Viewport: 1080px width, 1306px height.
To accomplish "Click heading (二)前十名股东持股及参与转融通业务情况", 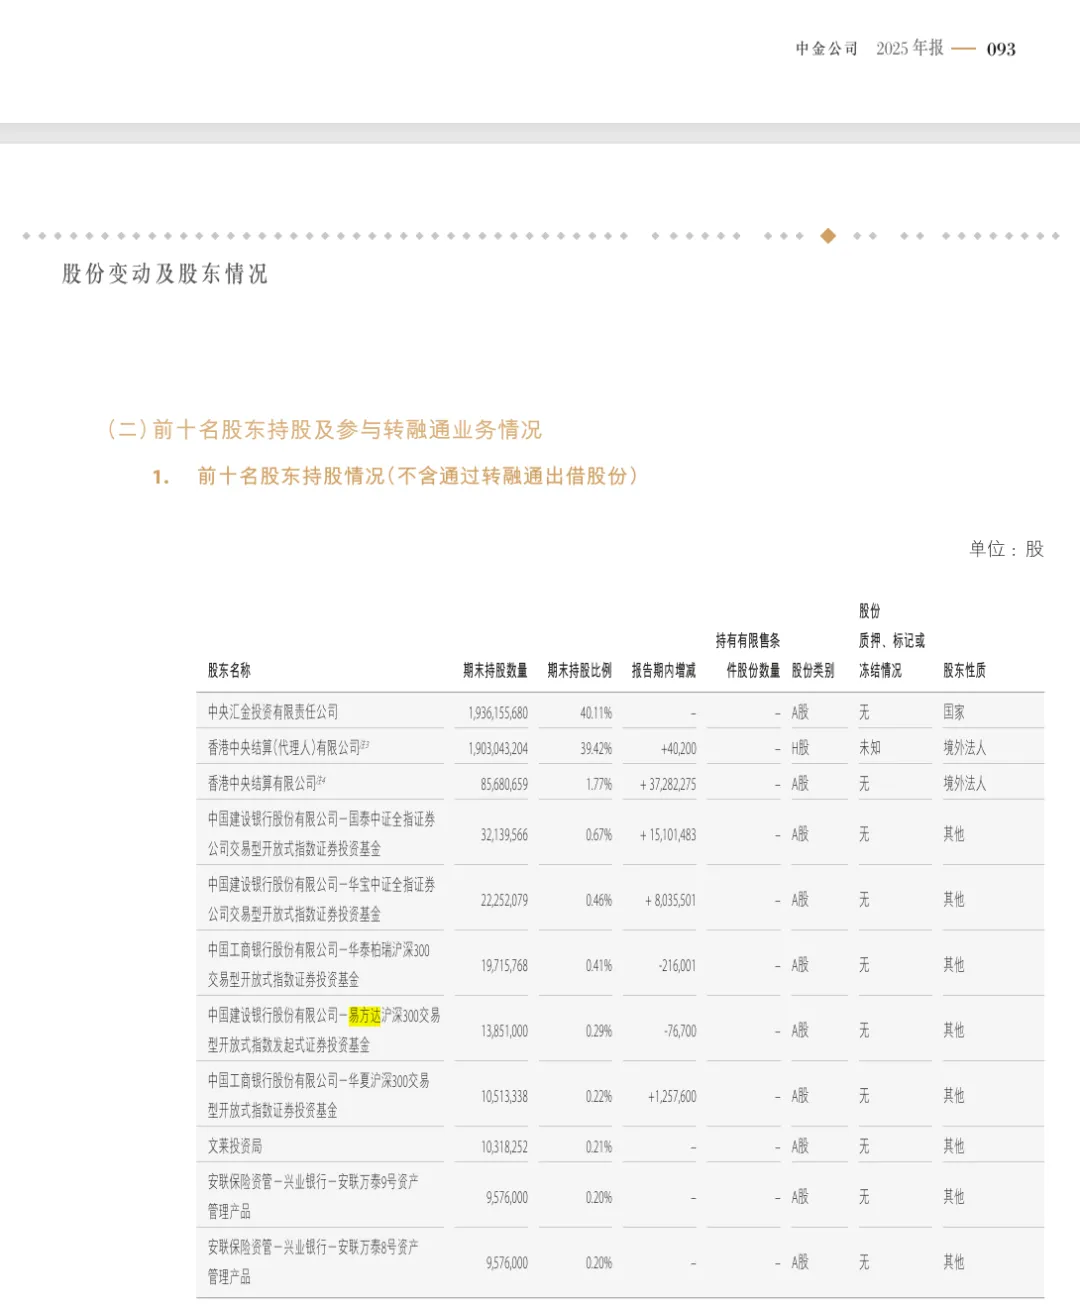I will (324, 430).
